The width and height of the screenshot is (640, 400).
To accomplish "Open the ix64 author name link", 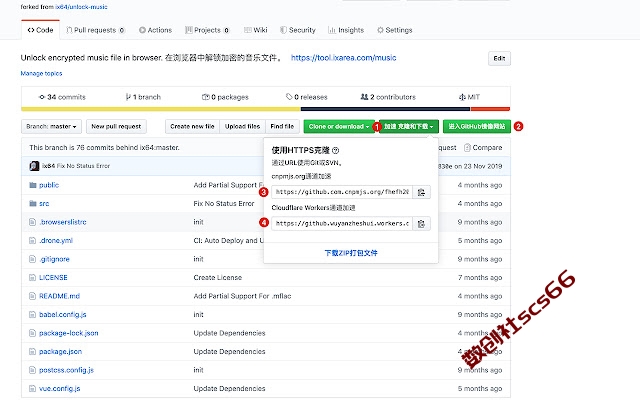I will [x=48, y=166].
